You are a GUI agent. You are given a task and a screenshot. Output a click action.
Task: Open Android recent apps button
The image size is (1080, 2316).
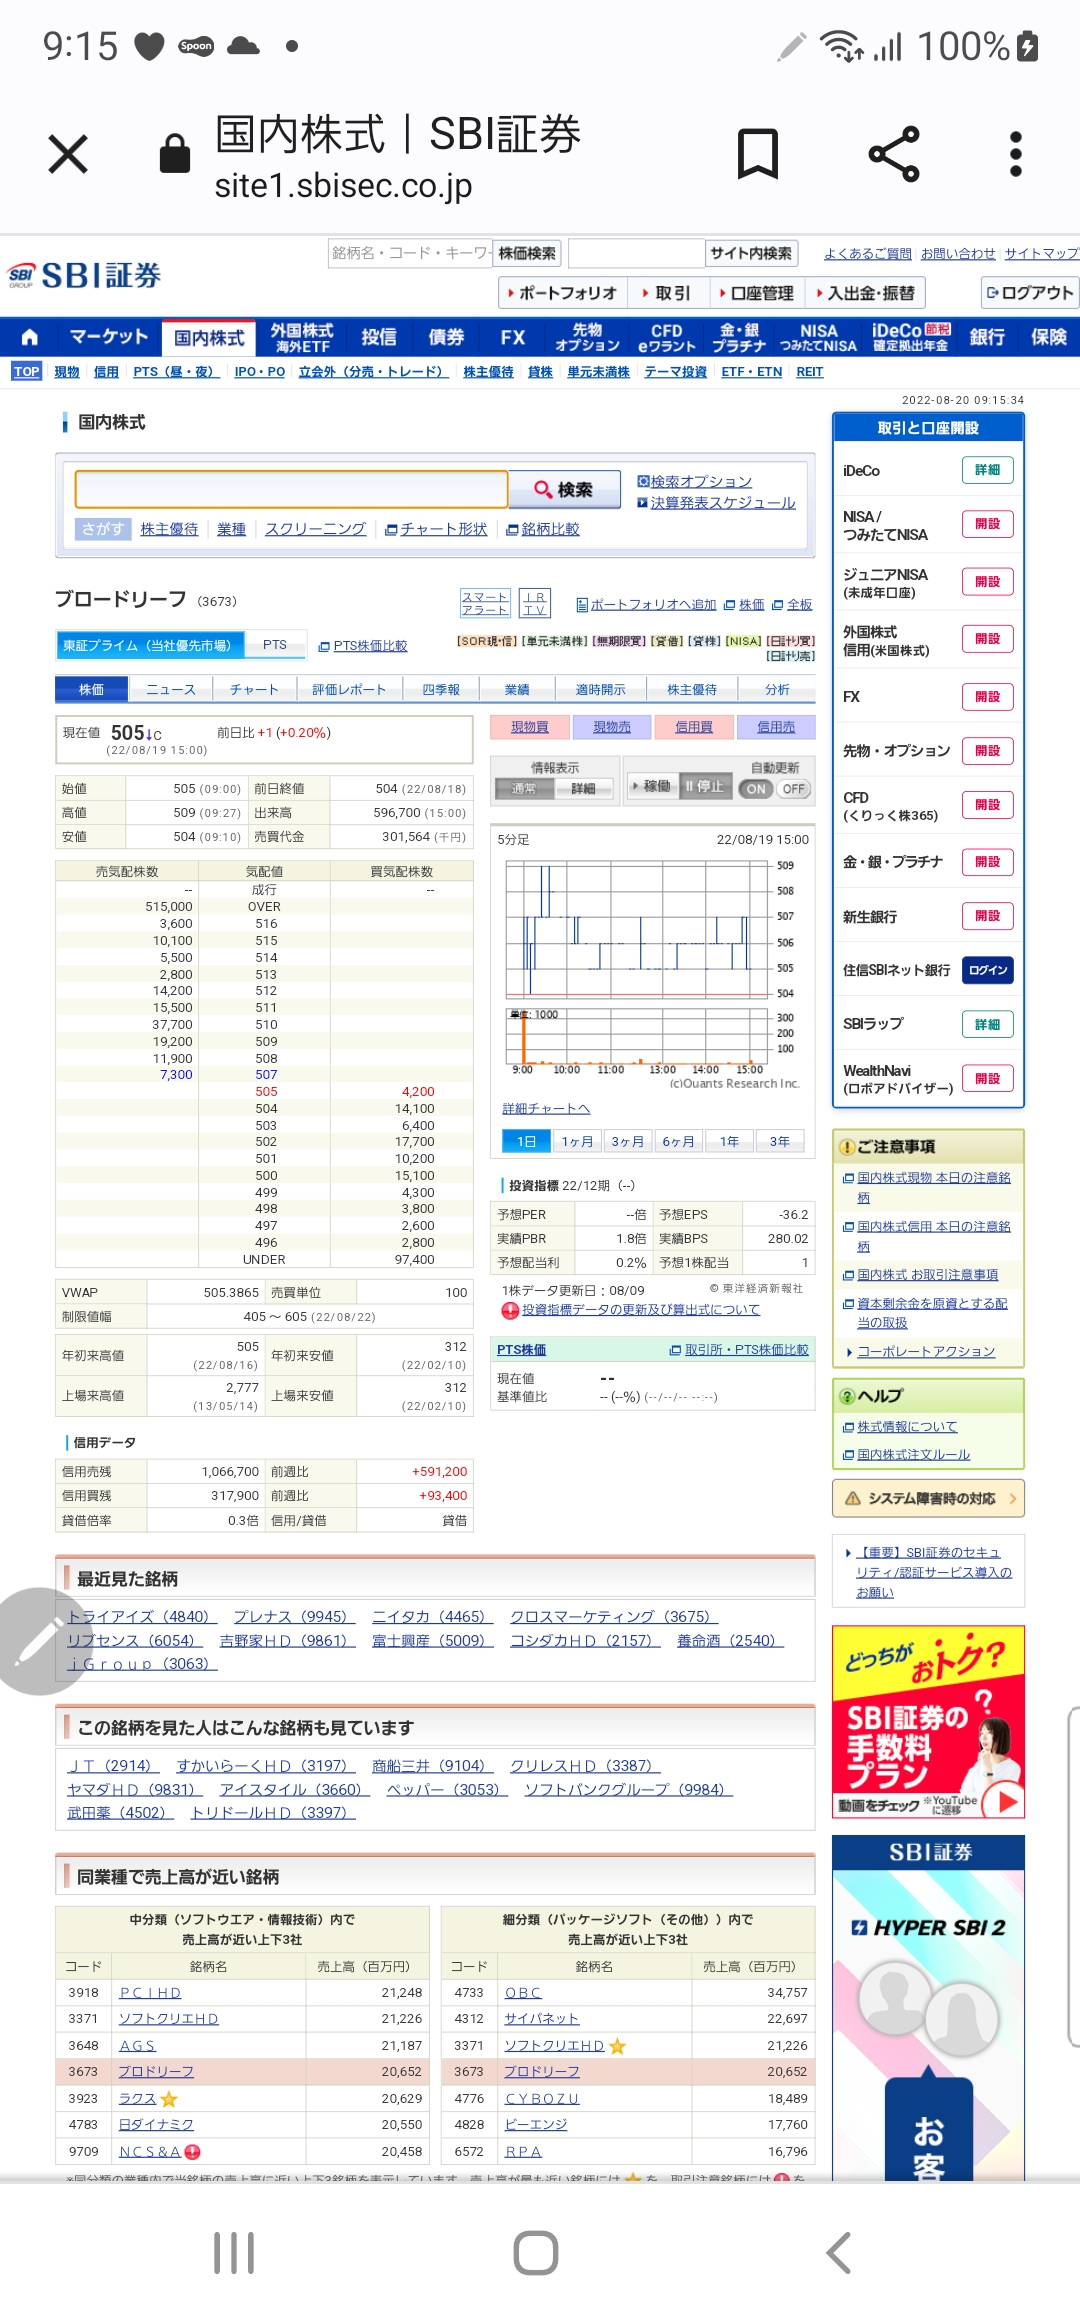(234, 2253)
